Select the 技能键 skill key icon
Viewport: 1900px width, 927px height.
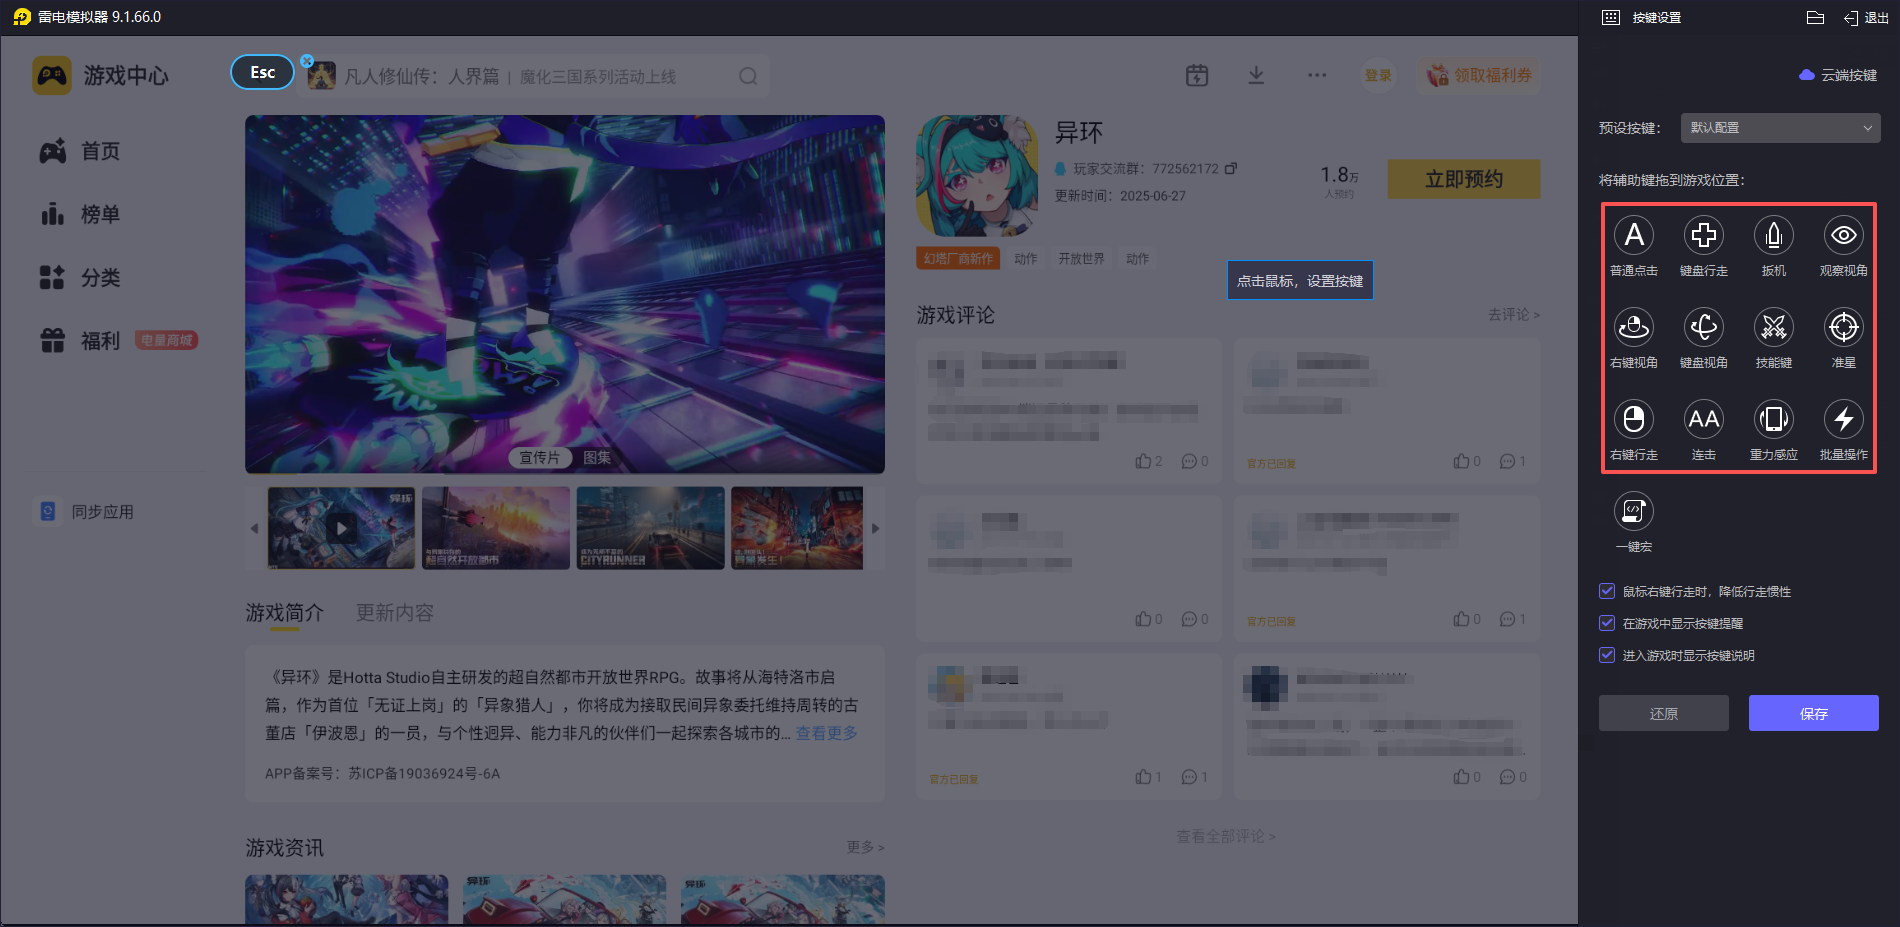click(1774, 328)
